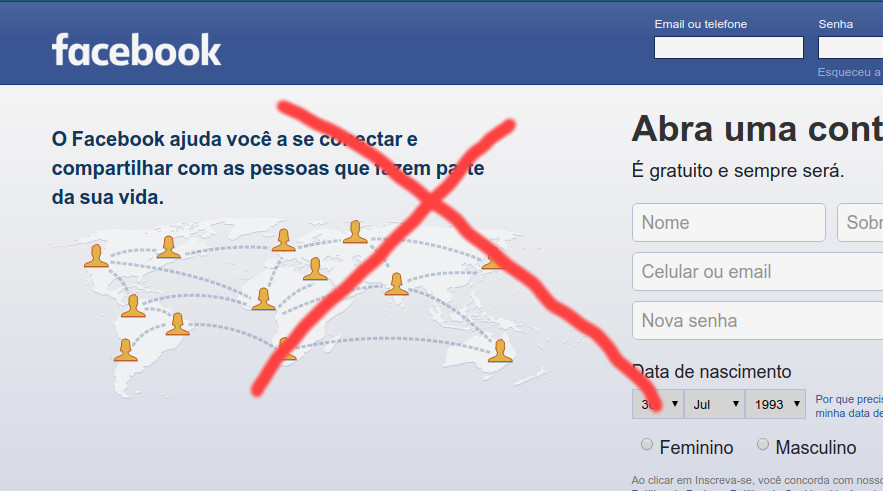Image resolution: width=883 pixels, height=491 pixels.
Task: Click the person icon over Australia
Action: [500, 351]
